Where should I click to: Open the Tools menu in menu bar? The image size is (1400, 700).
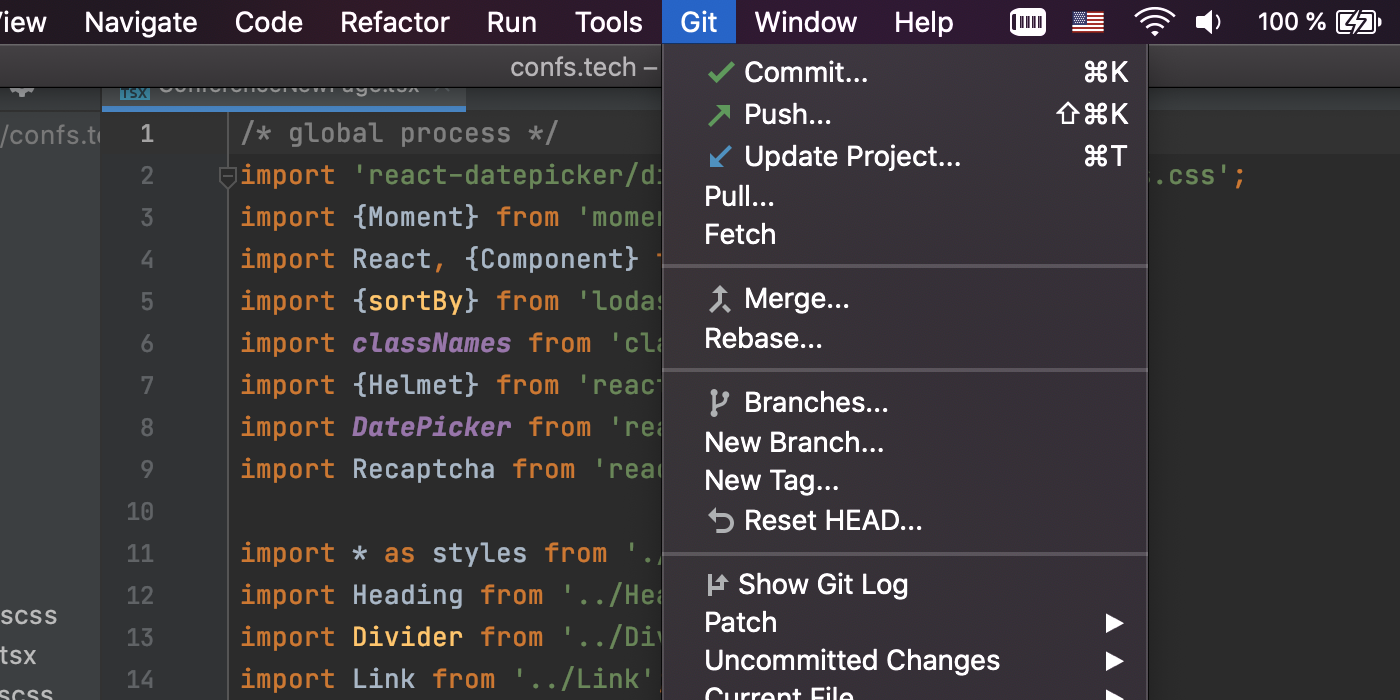pos(609,22)
